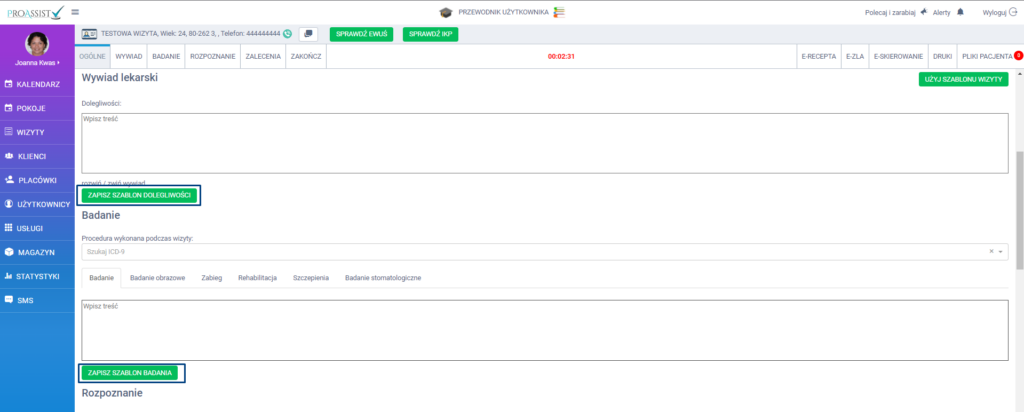Viewport: 1024px width, 412px height.
Task: Click Użyj szablonu wizyty button
Action: pyautogui.click(x=963, y=79)
